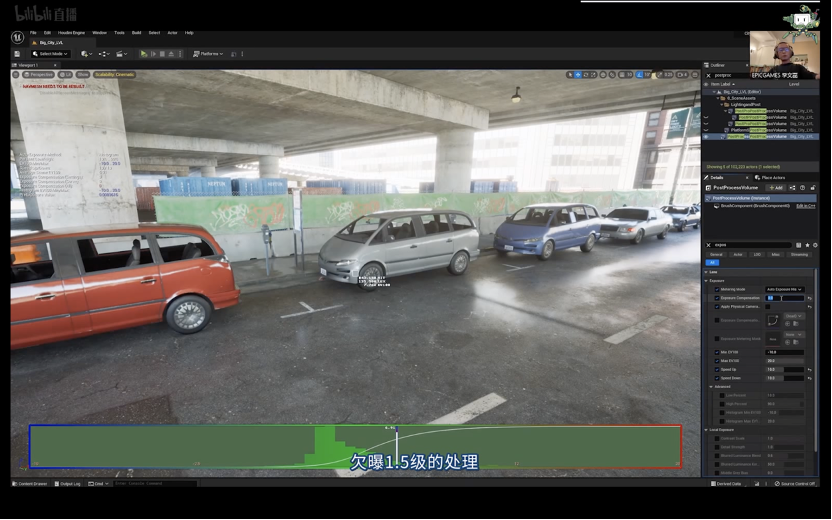Toggle the coordinate space globe icon
This screenshot has height=520, width=832.
coord(603,75)
